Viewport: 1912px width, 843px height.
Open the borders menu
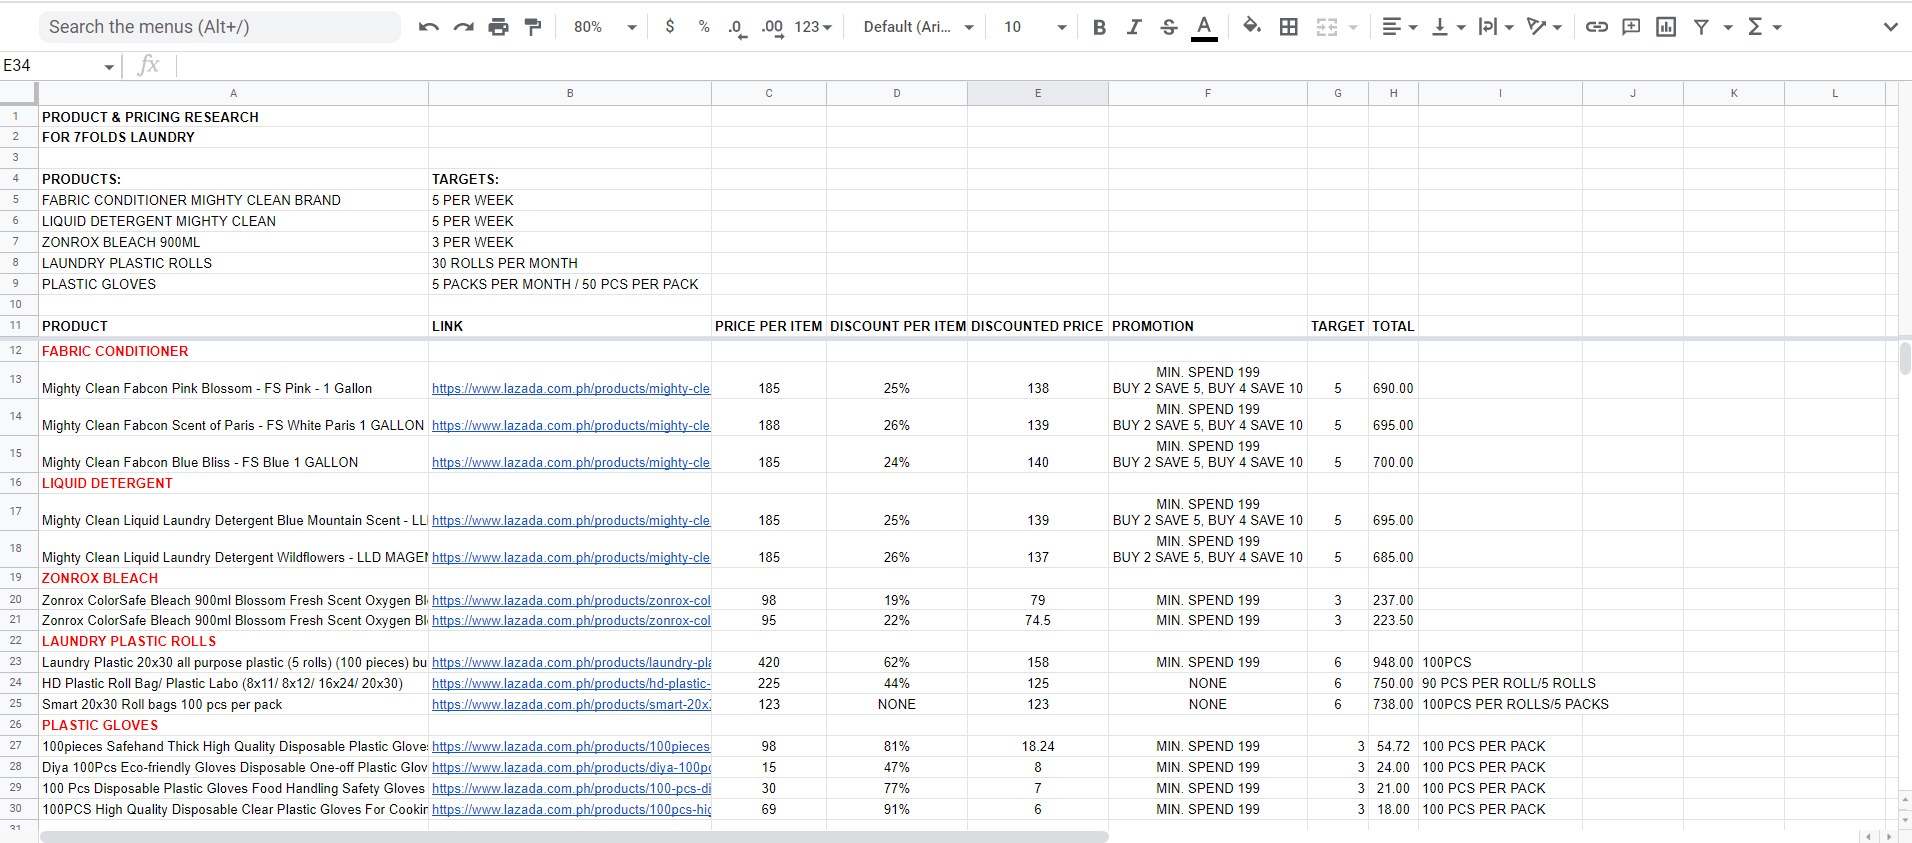point(1289,27)
